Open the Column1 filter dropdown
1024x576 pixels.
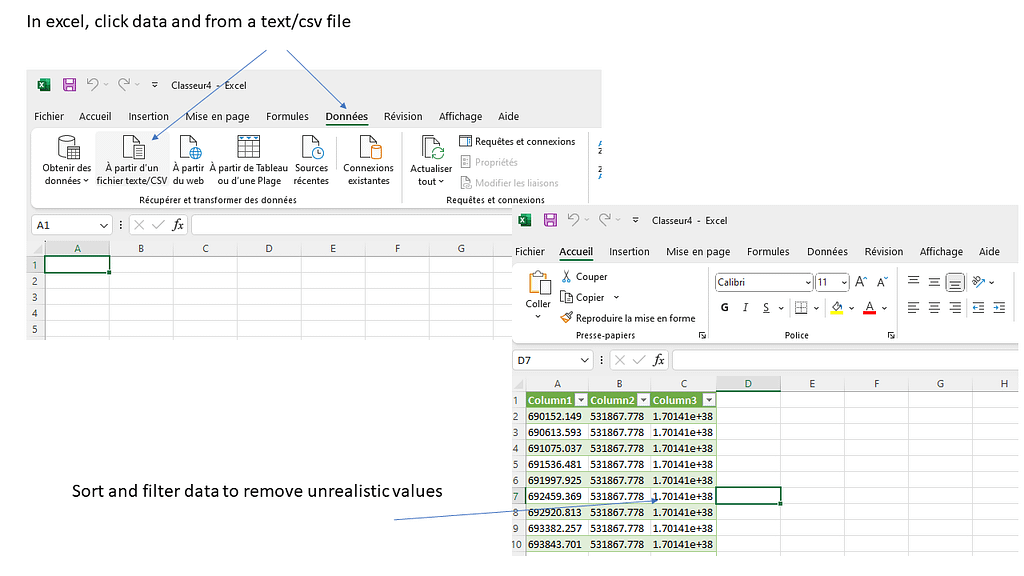click(x=580, y=400)
